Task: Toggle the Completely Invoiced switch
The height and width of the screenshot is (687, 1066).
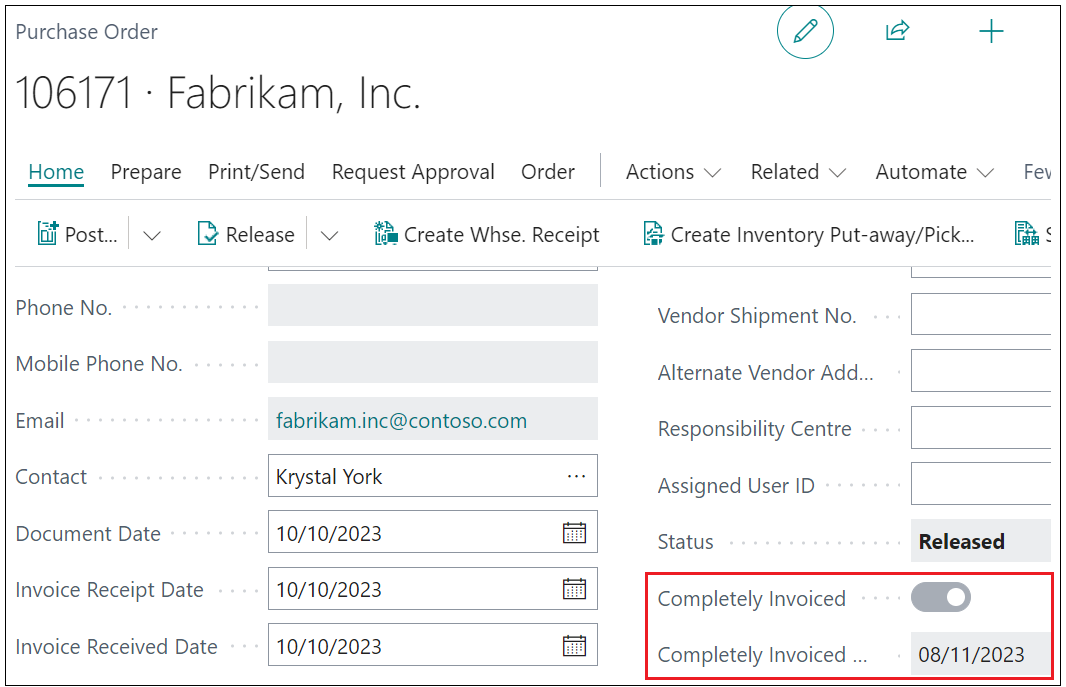Action: [x=941, y=597]
